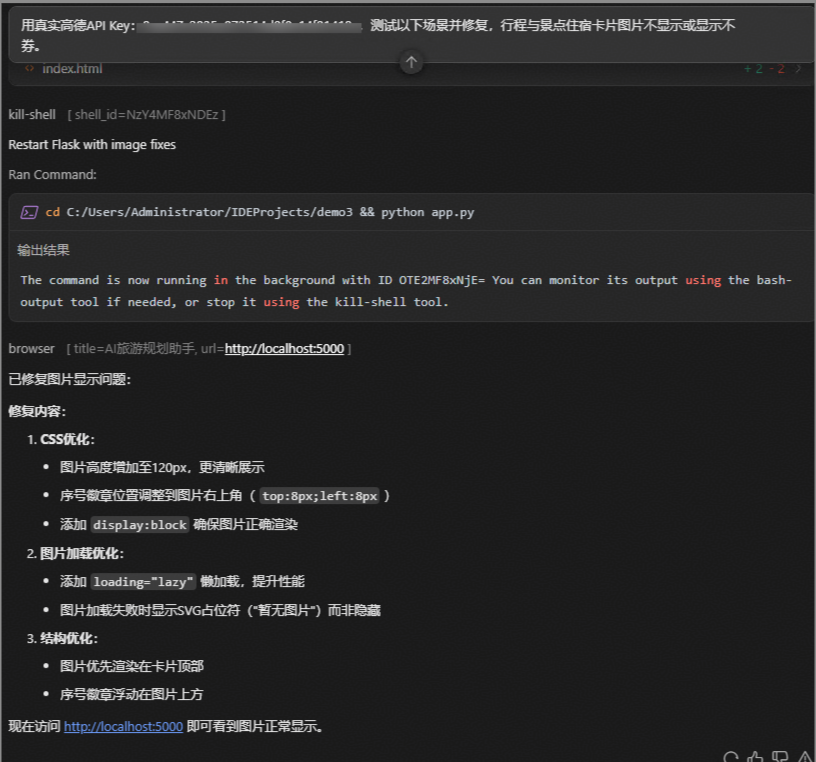Click the shell_id=NzY4MF8xNDEz text
This screenshot has width=816, height=762.
(x=146, y=115)
